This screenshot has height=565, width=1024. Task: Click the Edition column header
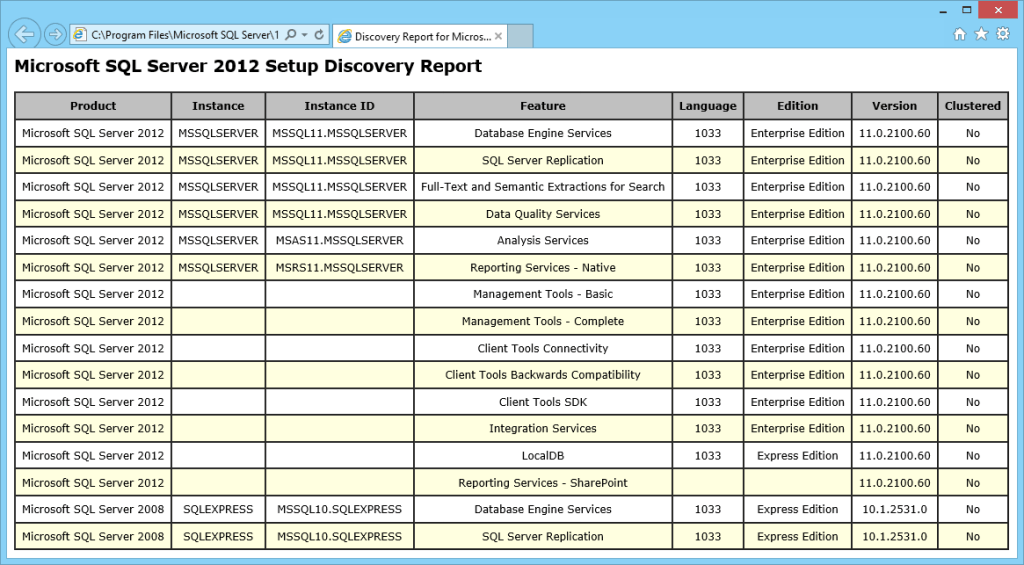click(x=797, y=106)
